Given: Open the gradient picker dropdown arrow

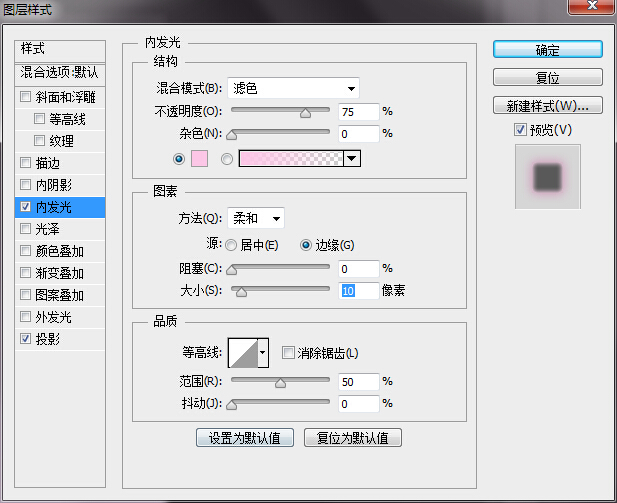Looking at the screenshot, I should [x=352, y=158].
